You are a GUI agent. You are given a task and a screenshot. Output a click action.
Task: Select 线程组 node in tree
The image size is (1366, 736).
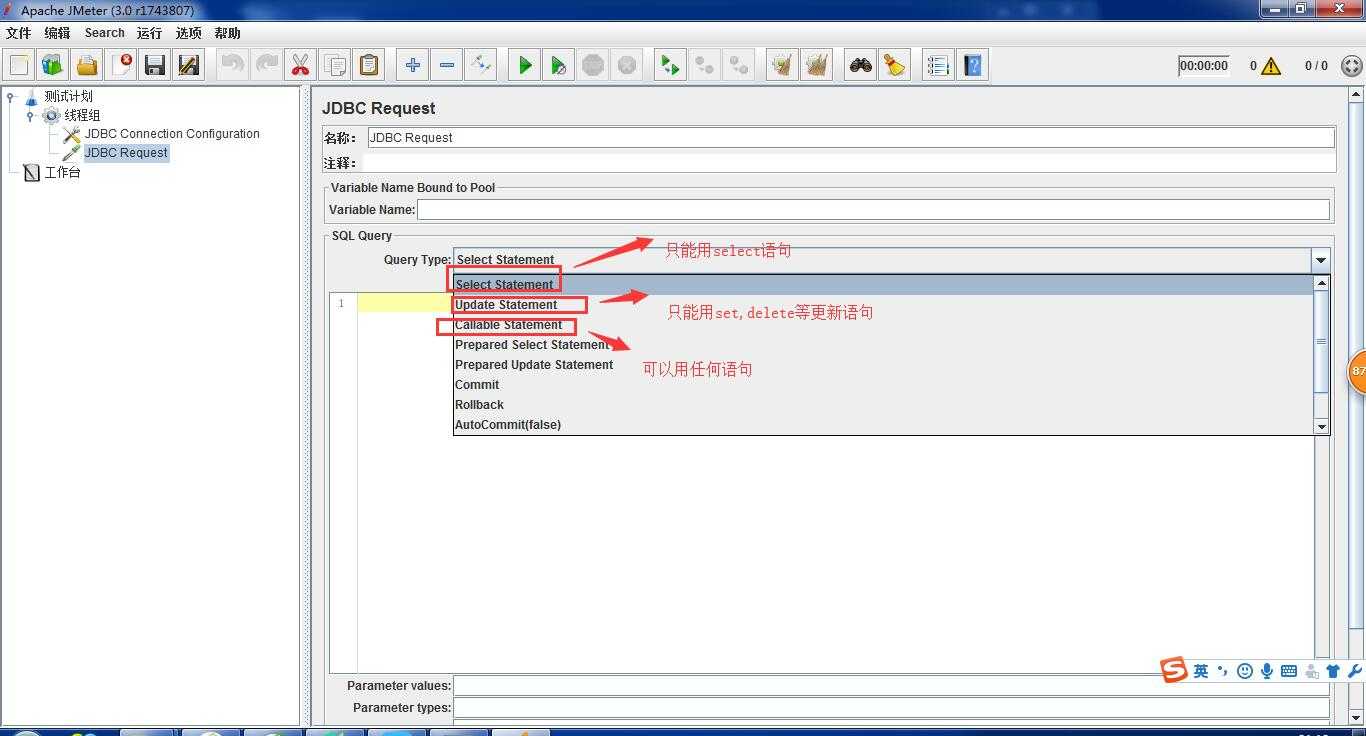click(82, 115)
